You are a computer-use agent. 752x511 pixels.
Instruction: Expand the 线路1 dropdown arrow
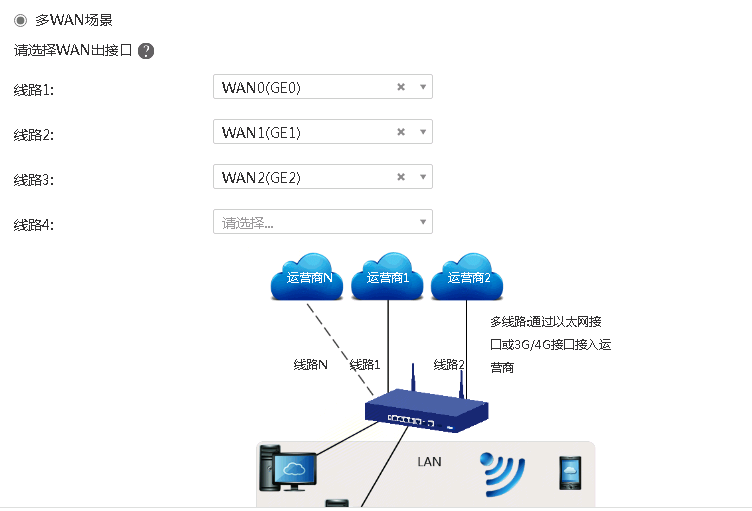pos(423,87)
